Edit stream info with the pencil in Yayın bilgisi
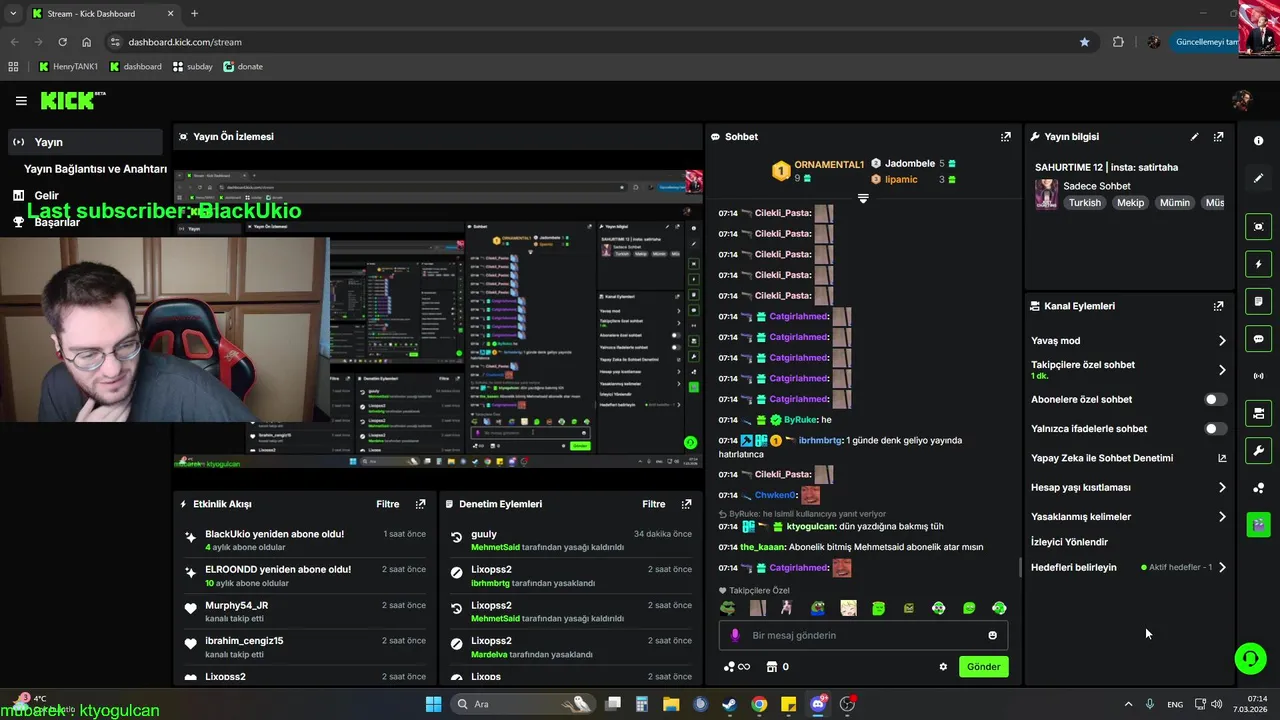The height and width of the screenshot is (720, 1280). click(x=1194, y=137)
